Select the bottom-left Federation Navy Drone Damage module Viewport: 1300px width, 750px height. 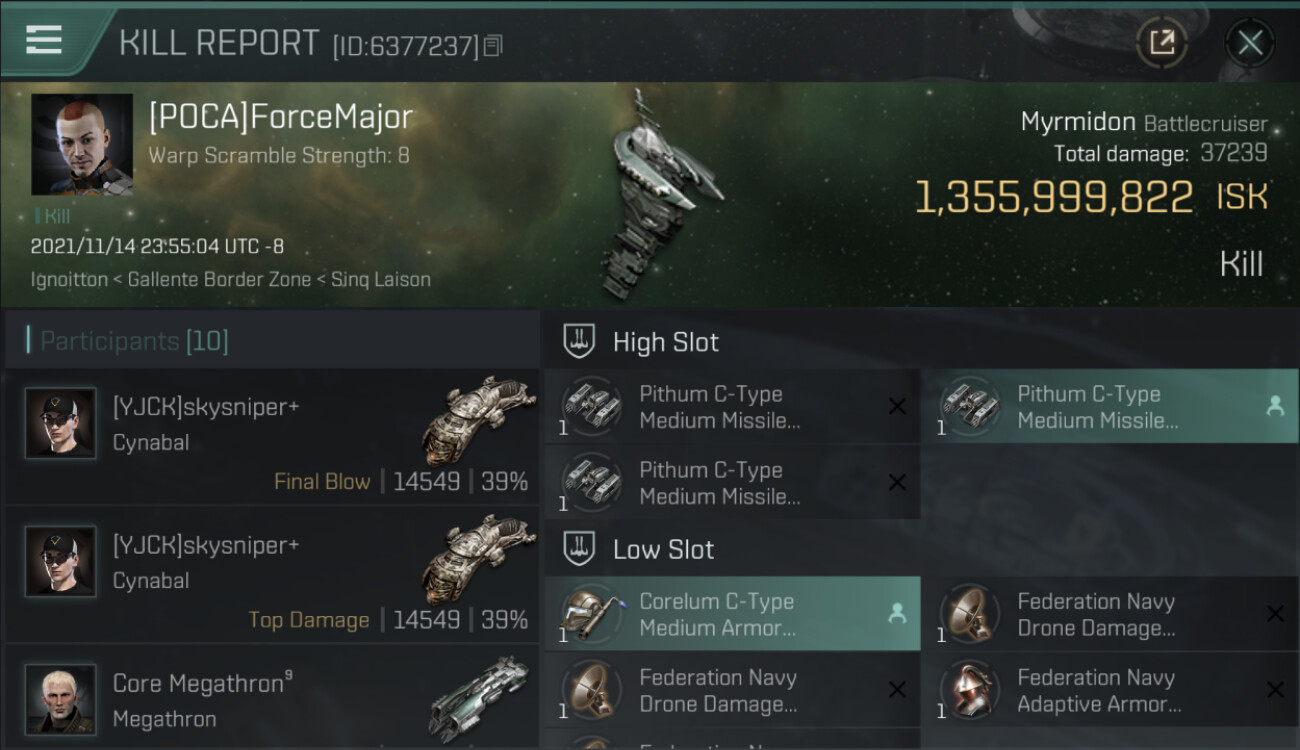pos(732,690)
